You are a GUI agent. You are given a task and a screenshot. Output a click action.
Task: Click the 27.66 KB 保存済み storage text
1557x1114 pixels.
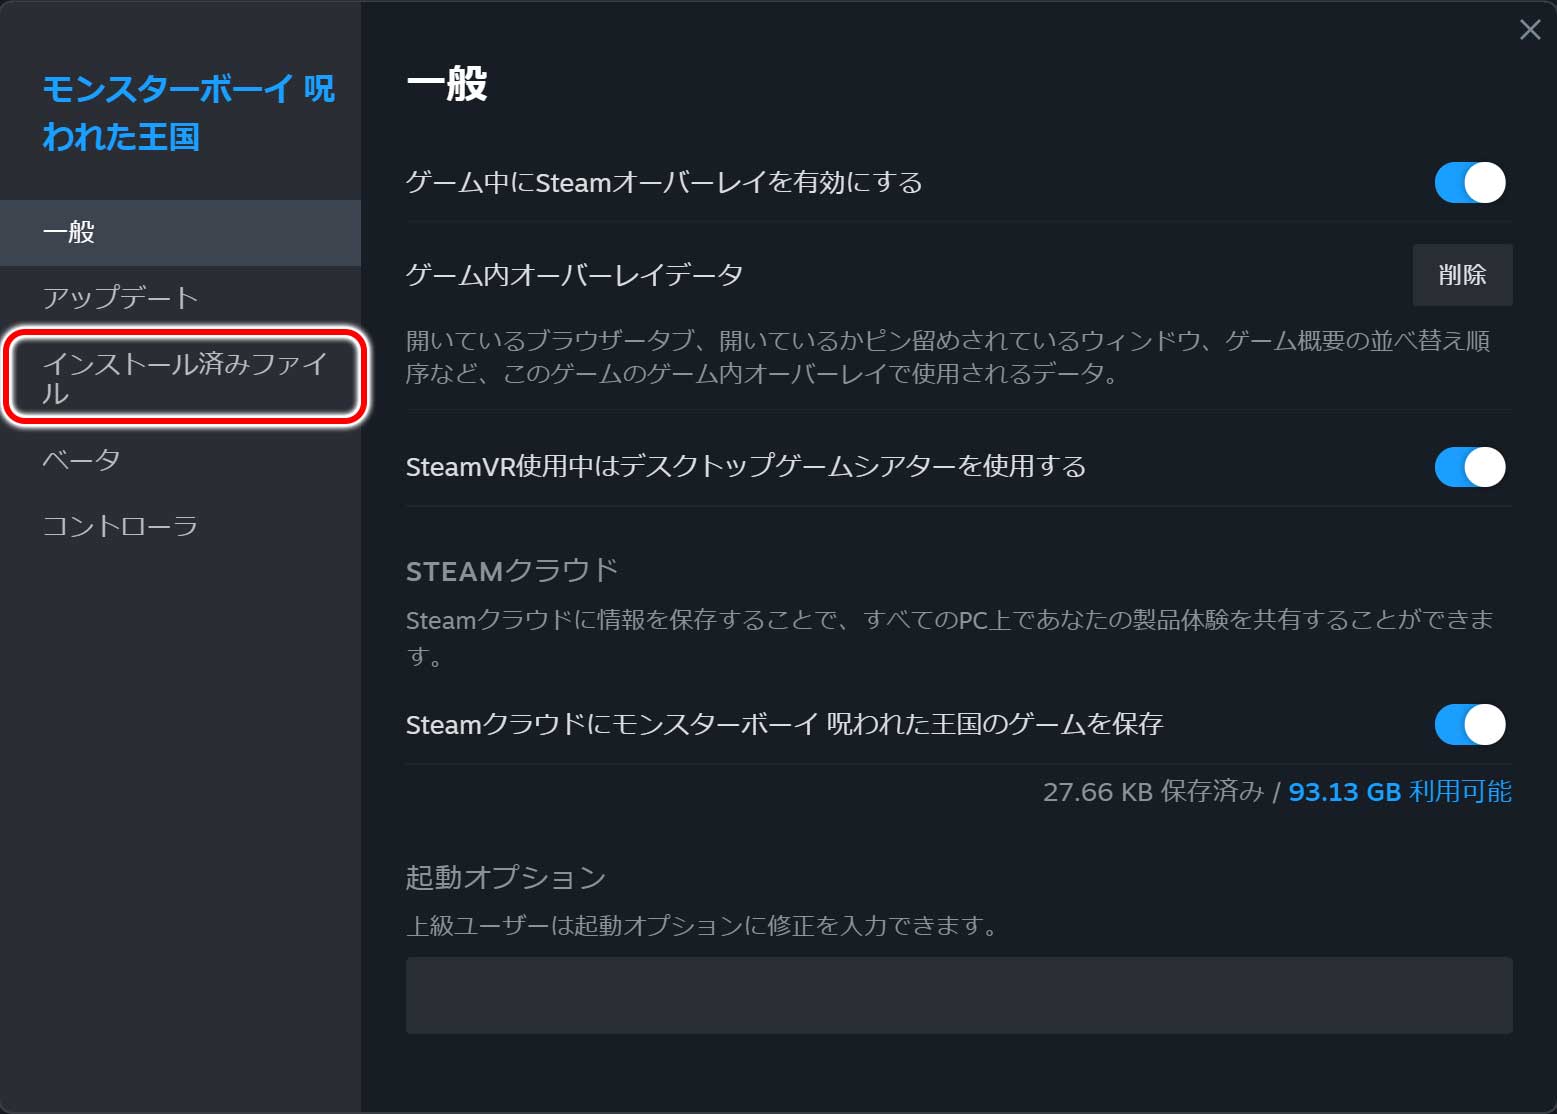click(x=1151, y=792)
